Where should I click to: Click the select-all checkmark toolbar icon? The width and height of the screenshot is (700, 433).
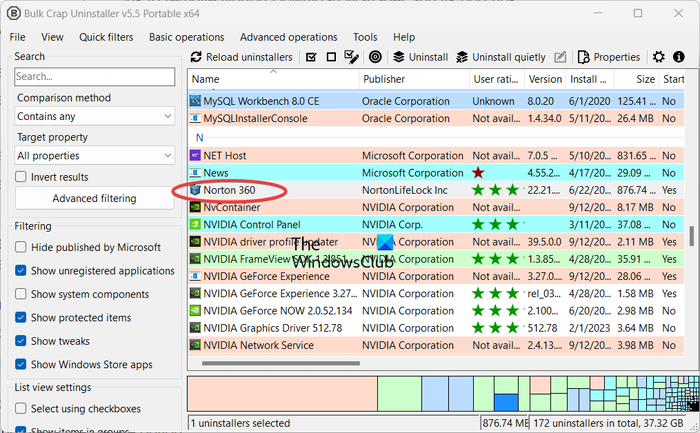[312, 57]
